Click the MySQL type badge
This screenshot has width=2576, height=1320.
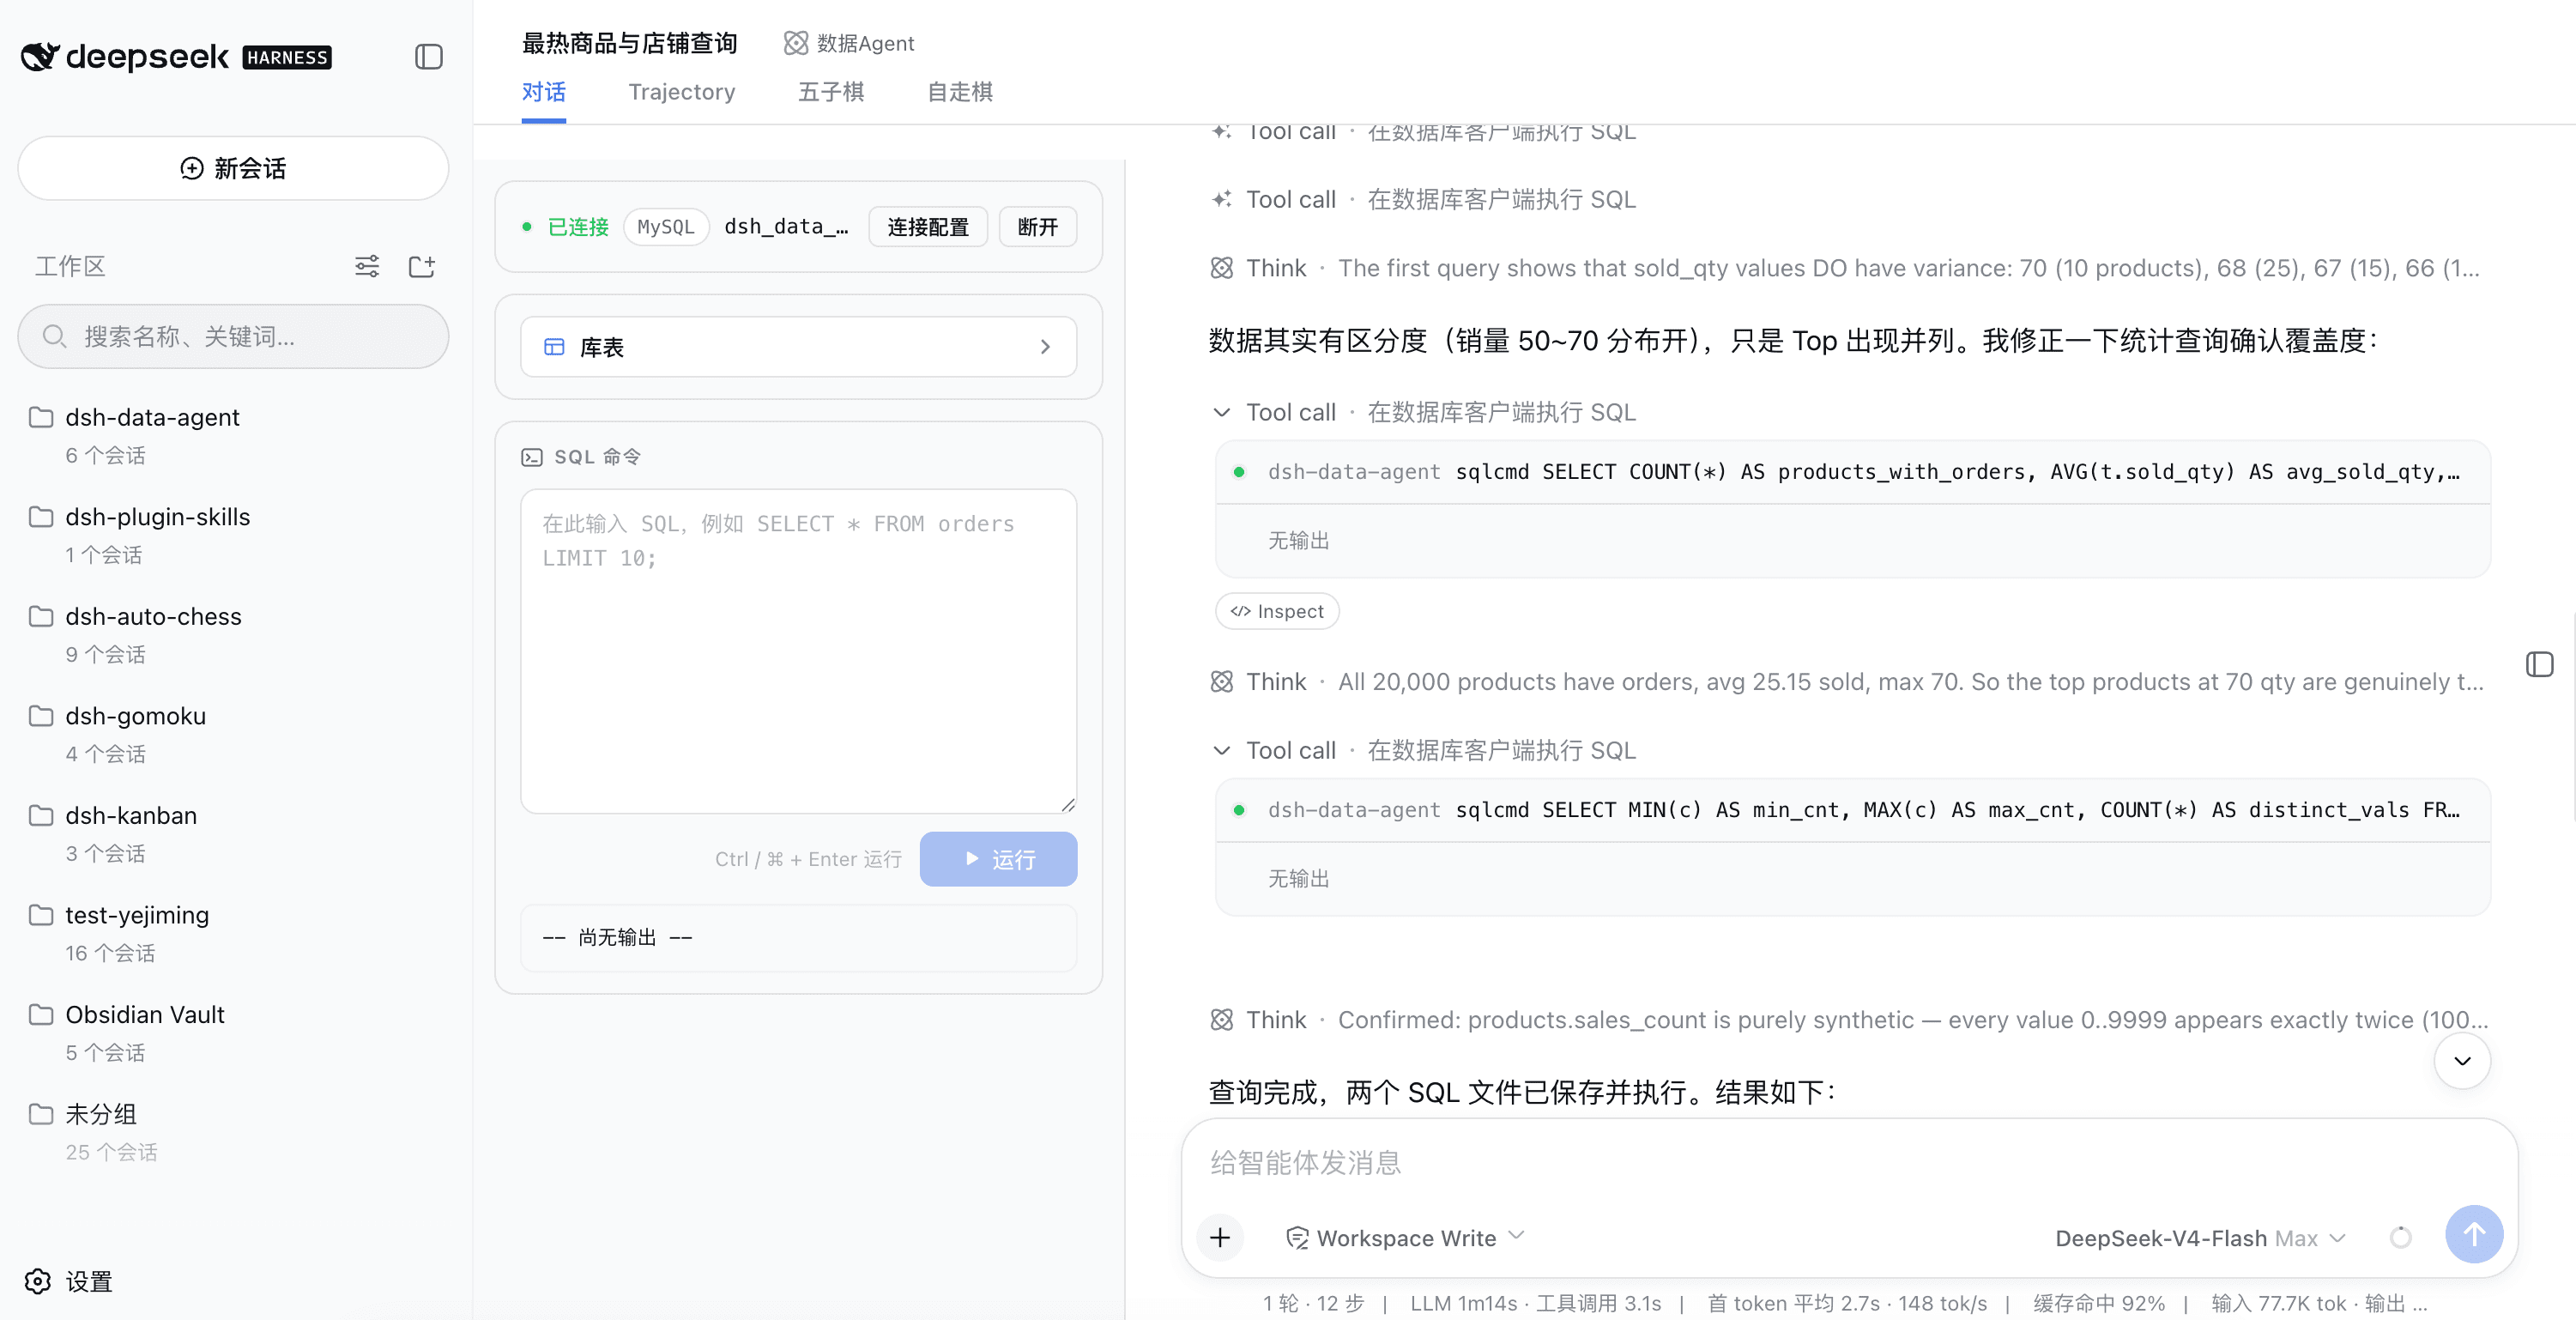pos(666,227)
